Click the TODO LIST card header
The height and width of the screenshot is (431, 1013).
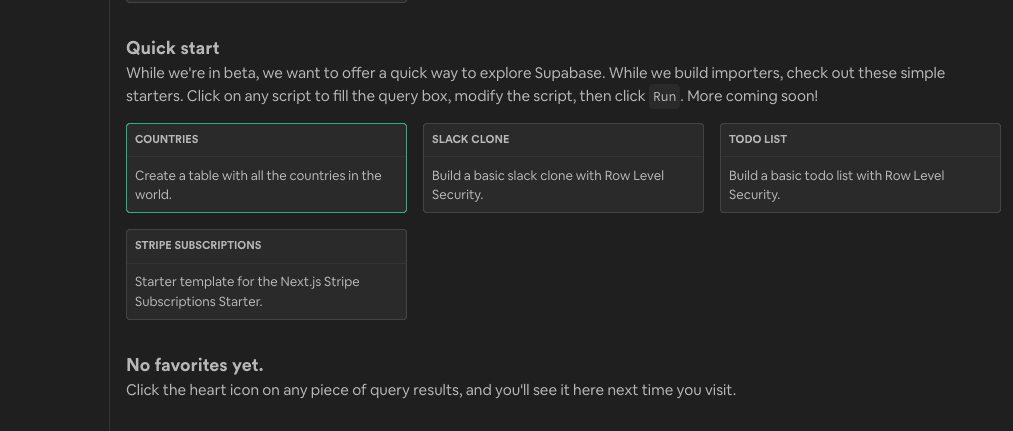point(758,140)
